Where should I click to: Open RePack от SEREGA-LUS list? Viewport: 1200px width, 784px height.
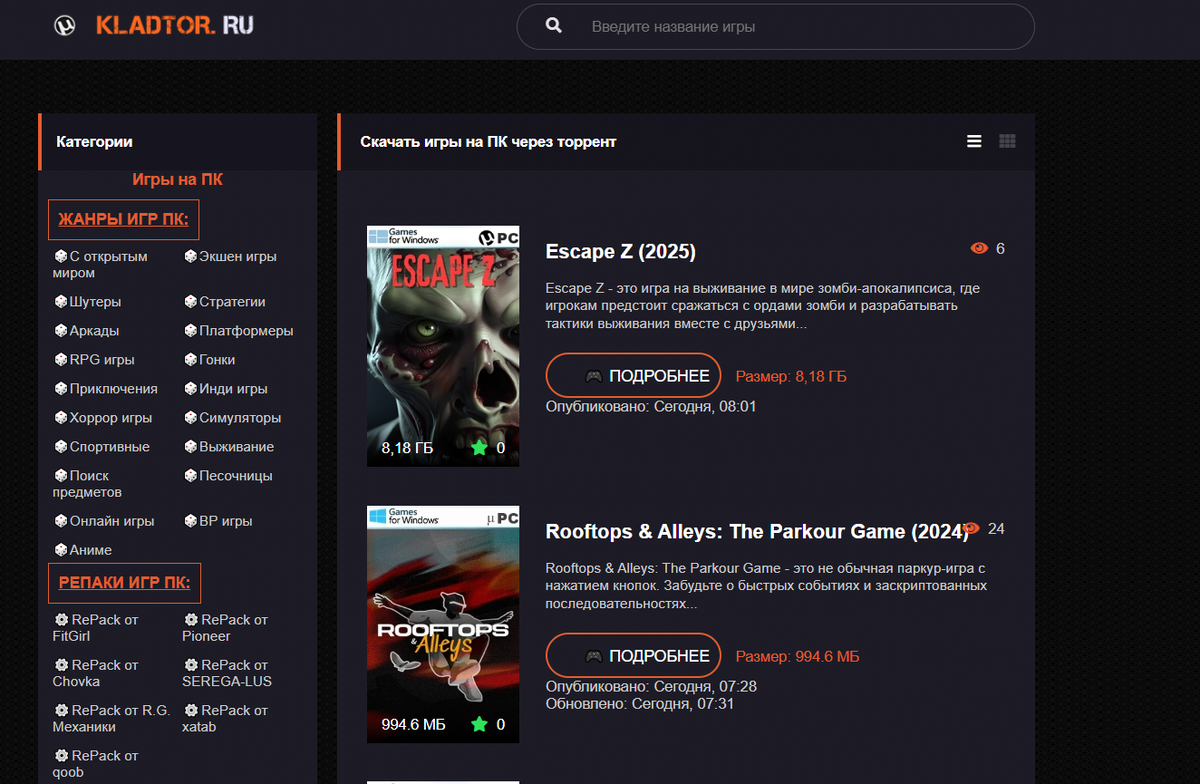[x=227, y=673]
